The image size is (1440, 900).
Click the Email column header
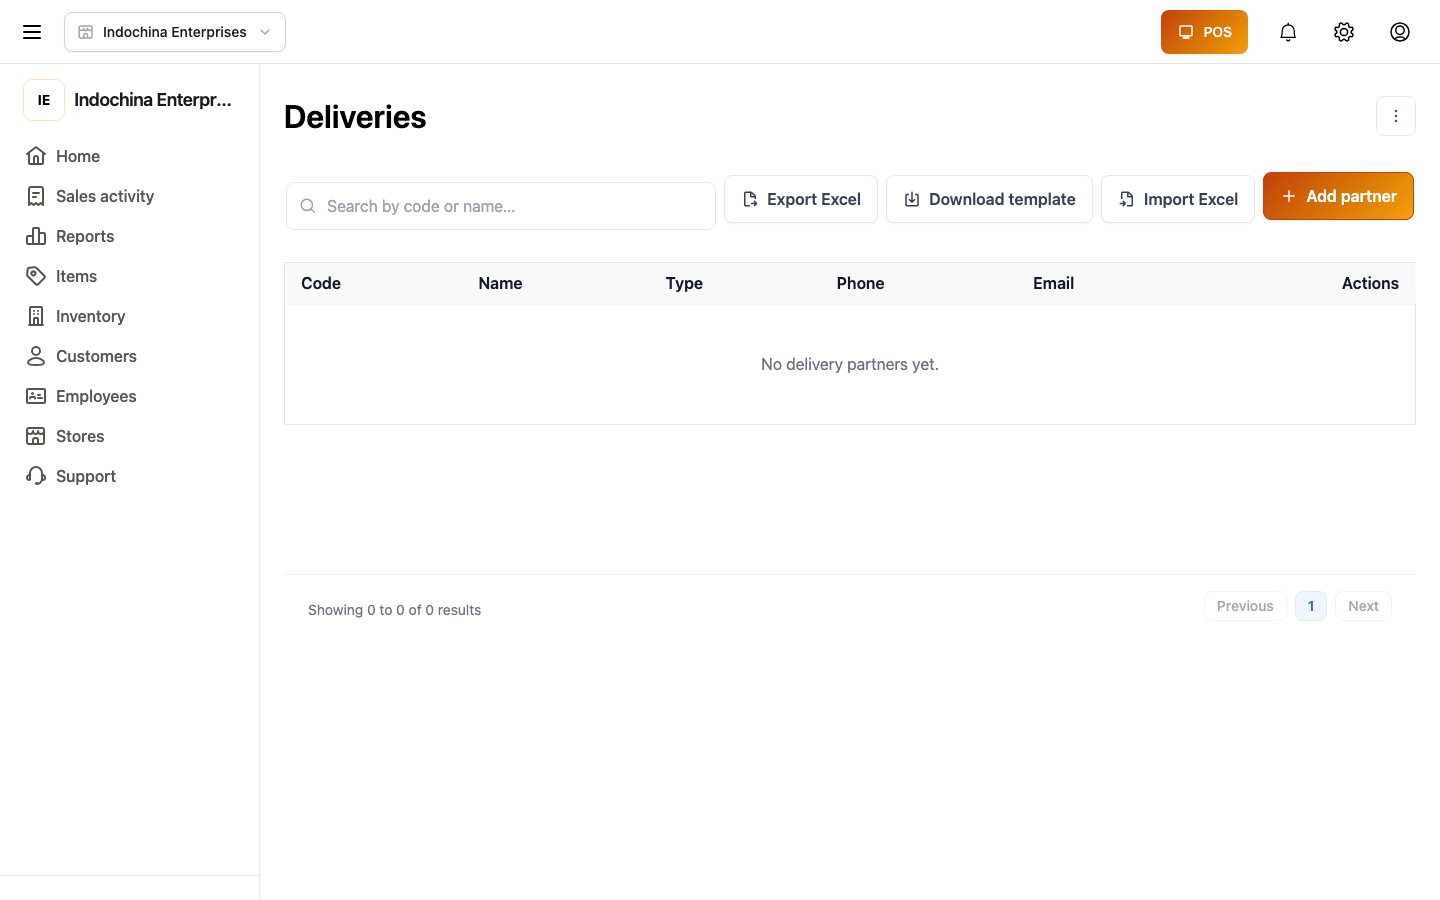click(x=1053, y=284)
